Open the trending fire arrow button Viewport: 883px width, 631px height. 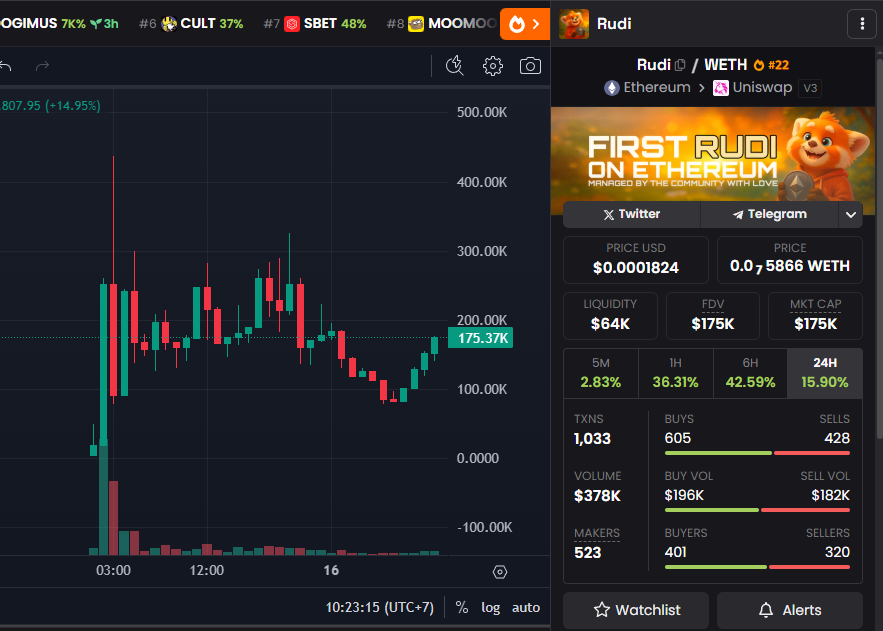coord(525,24)
